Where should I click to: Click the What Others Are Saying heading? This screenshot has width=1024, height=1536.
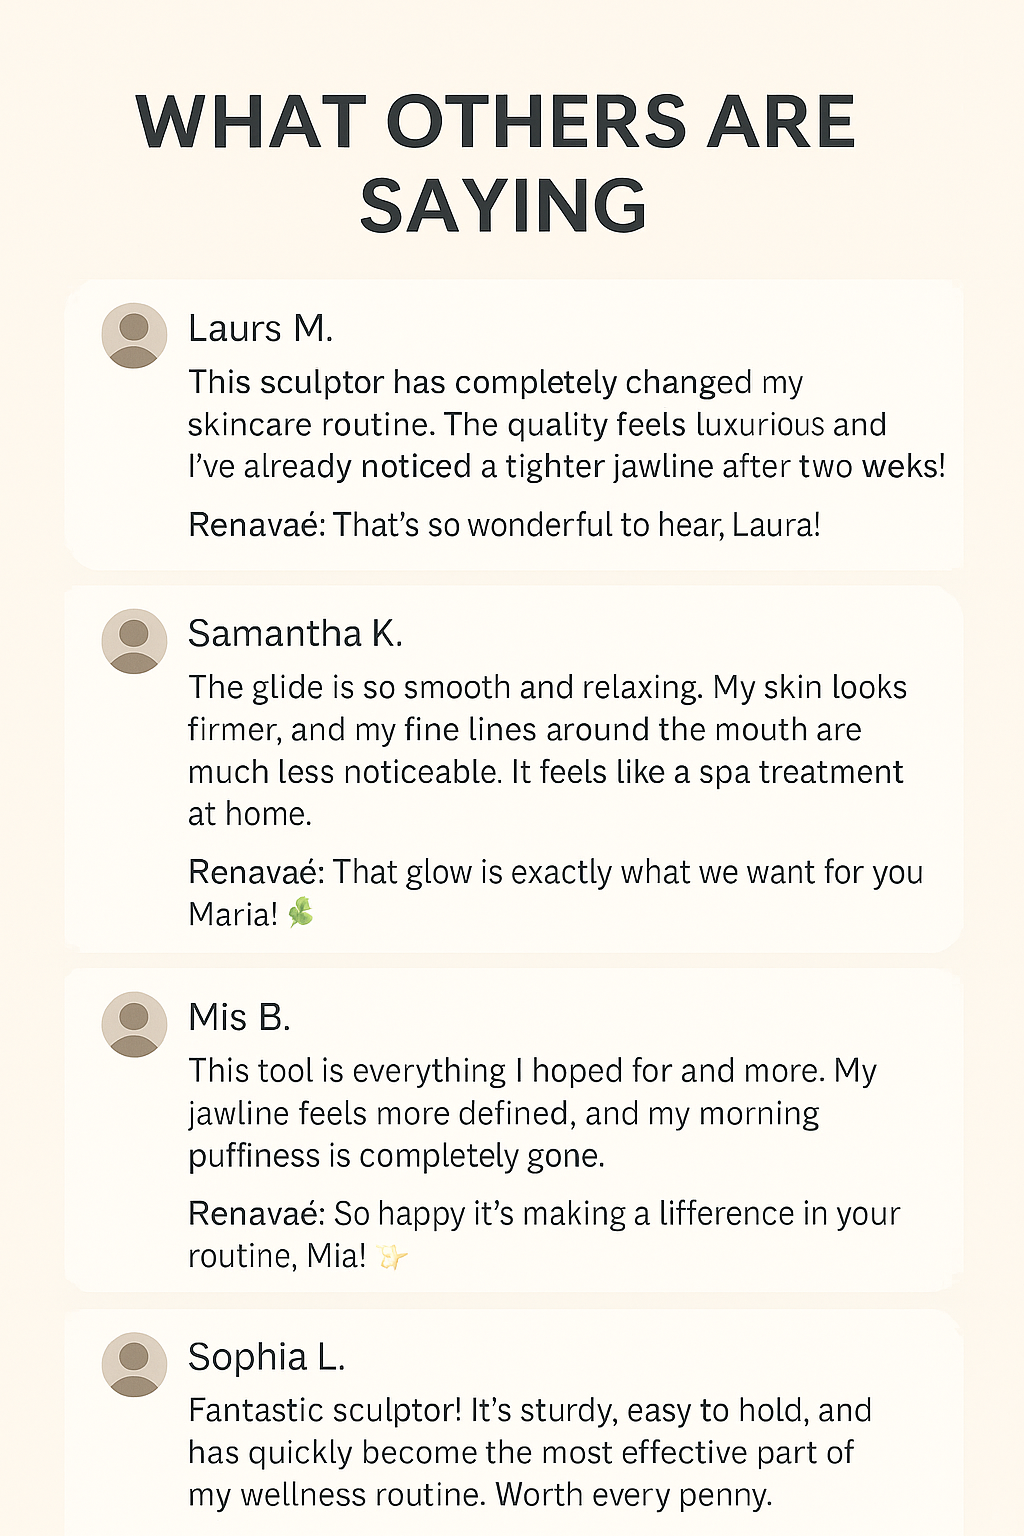pyautogui.click(x=496, y=163)
